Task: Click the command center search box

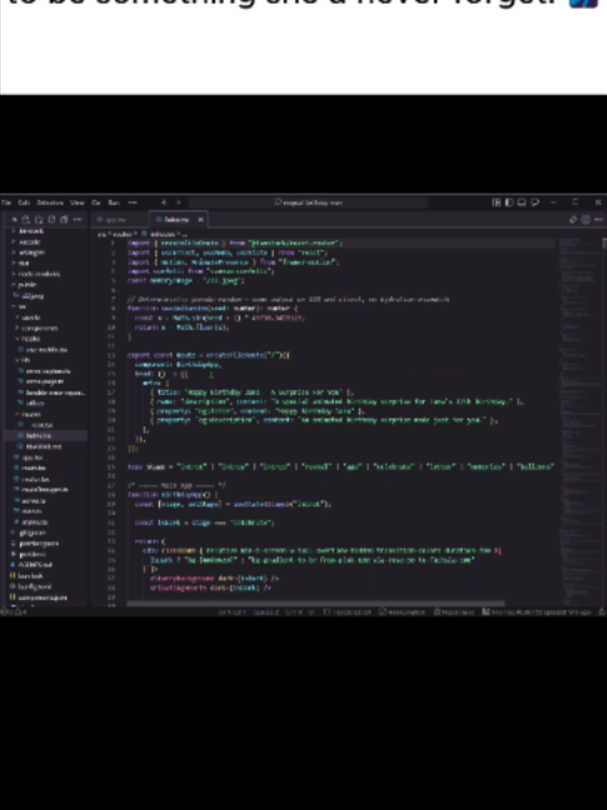Action: [308, 202]
